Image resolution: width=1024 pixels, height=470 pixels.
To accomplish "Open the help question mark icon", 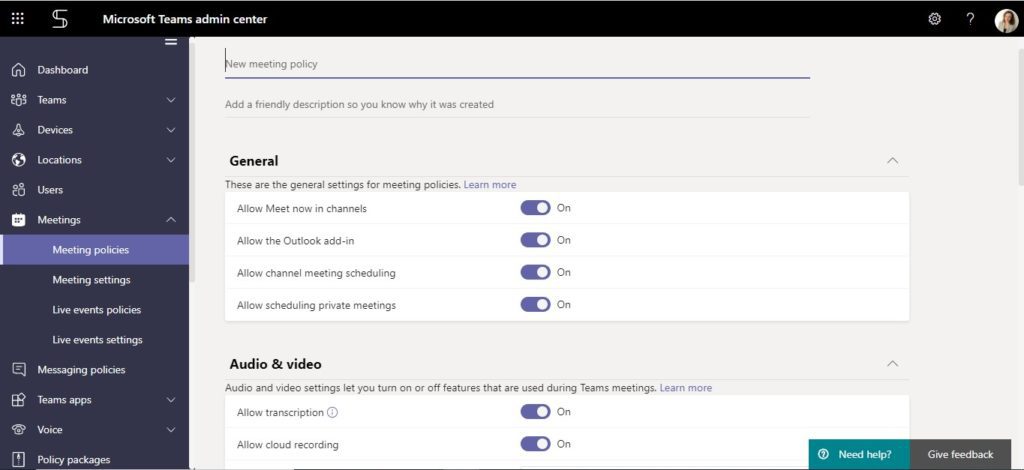I will 970,19.
